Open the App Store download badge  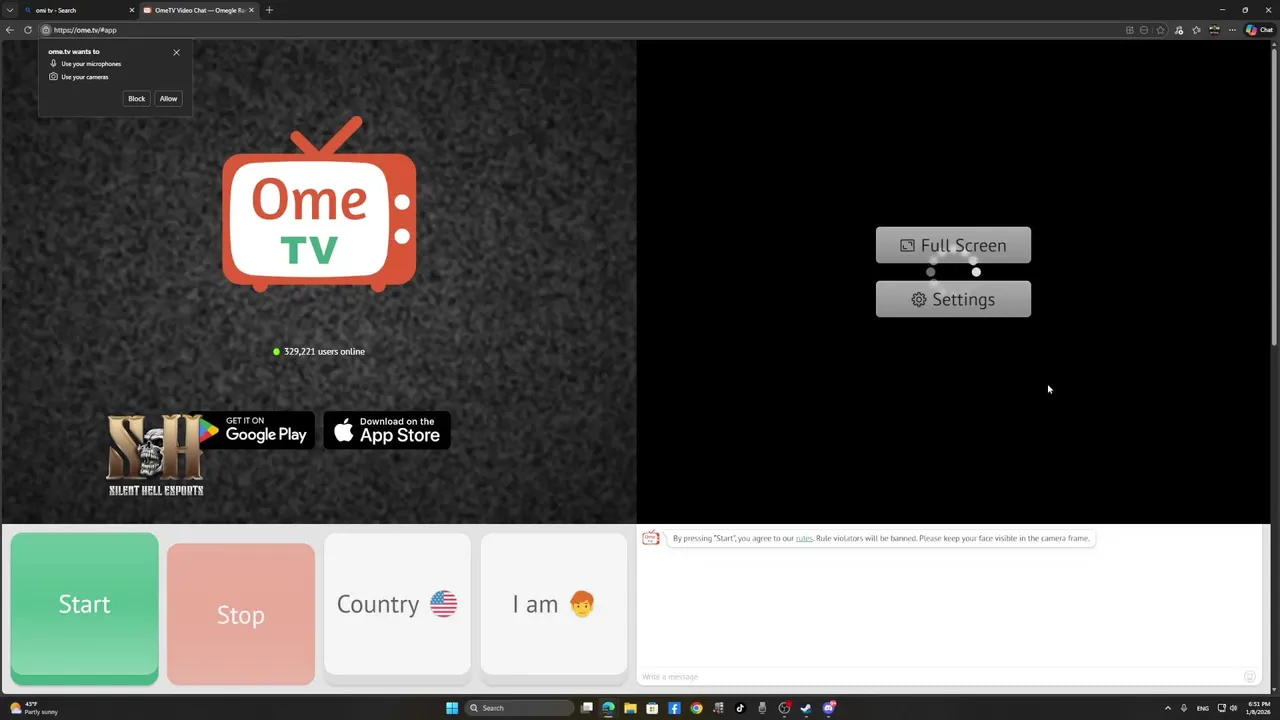click(387, 430)
